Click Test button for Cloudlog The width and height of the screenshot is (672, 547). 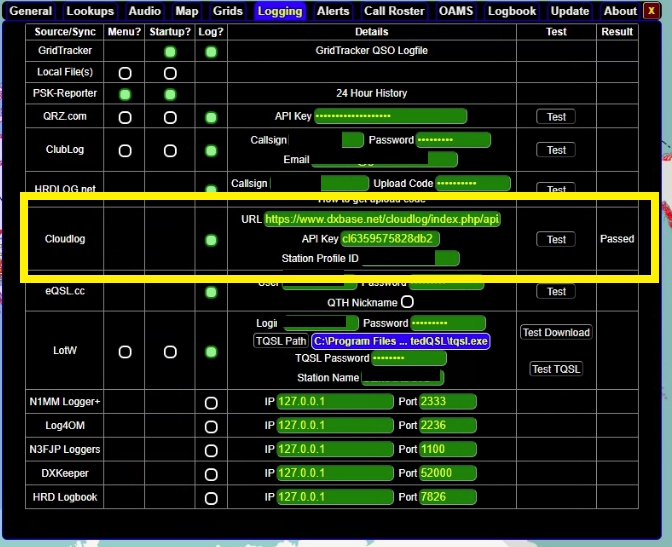click(557, 240)
